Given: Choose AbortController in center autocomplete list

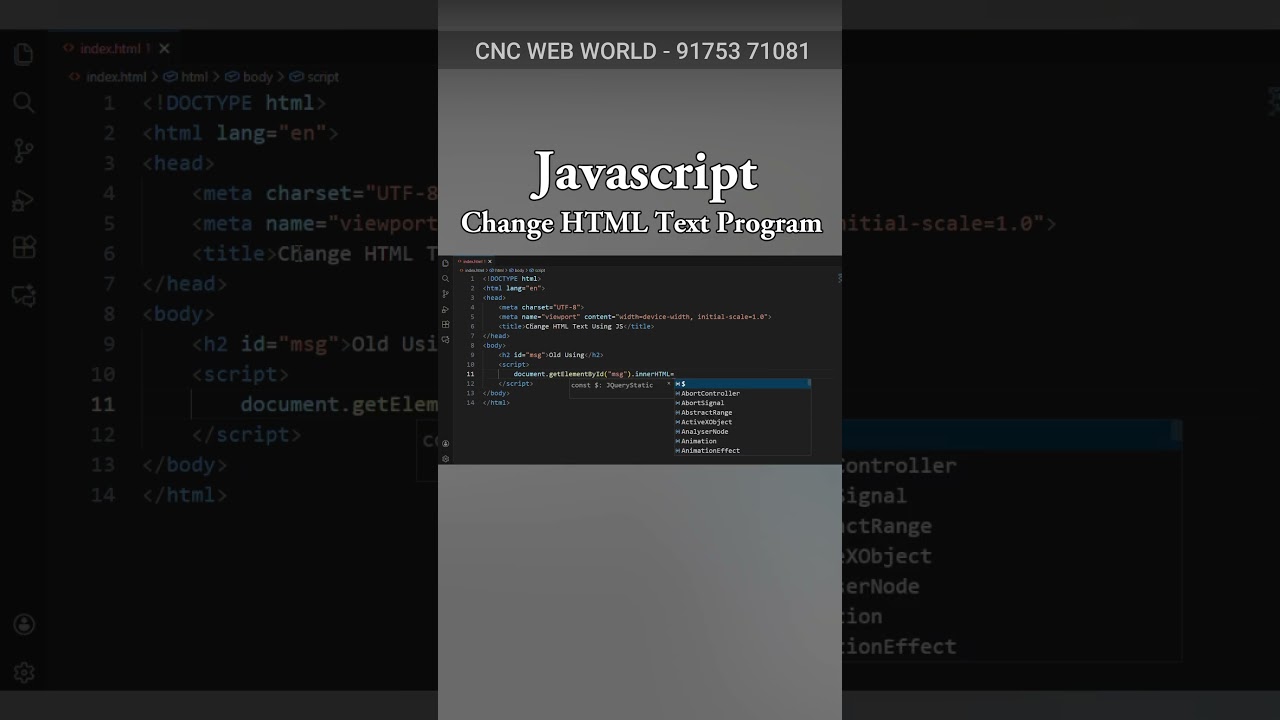Looking at the screenshot, I should [x=742, y=393].
